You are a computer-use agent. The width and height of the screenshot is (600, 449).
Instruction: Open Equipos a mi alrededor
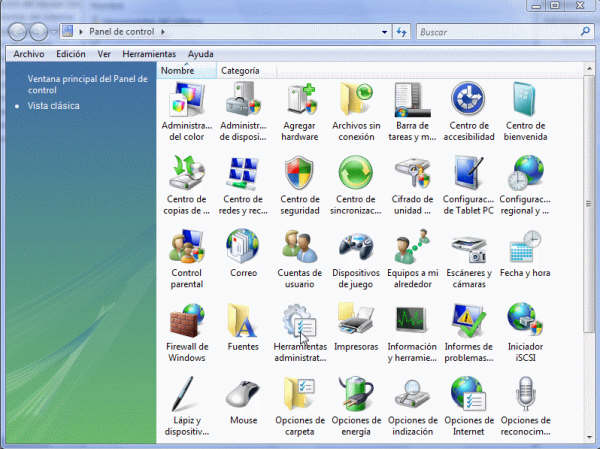coord(412,259)
